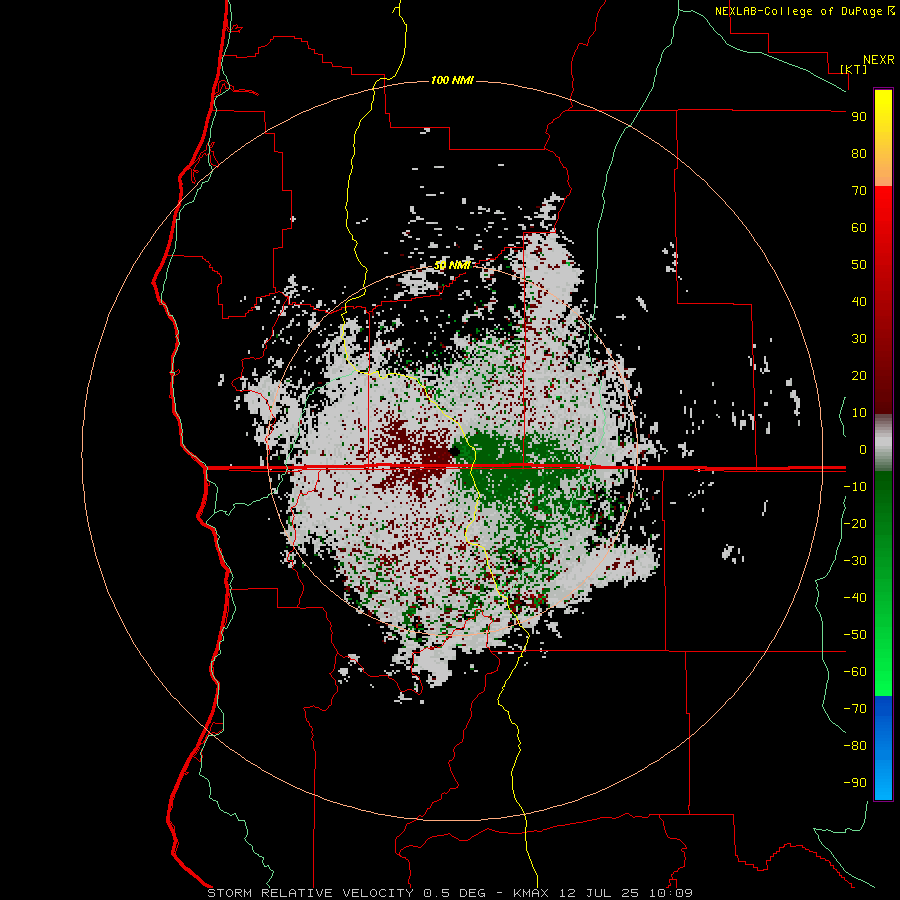Click the positive 20 knot scale label
This screenshot has height=900, width=900.
point(859,376)
